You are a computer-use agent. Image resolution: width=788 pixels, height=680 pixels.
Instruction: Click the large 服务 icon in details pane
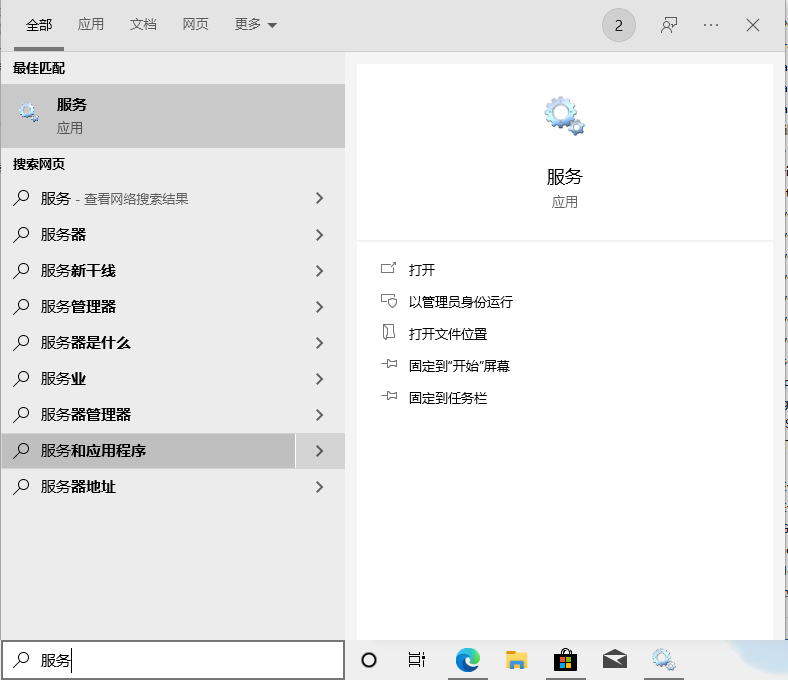(564, 116)
